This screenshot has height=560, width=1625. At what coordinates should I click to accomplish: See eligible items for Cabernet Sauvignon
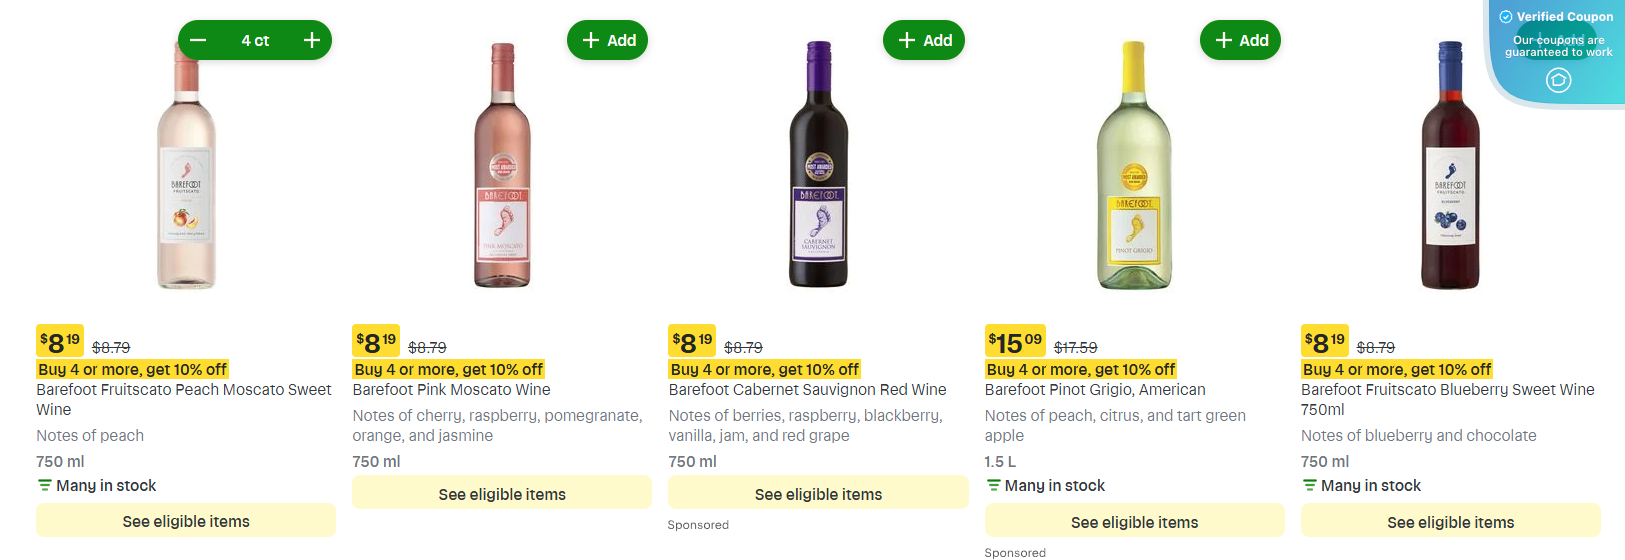tap(818, 494)
